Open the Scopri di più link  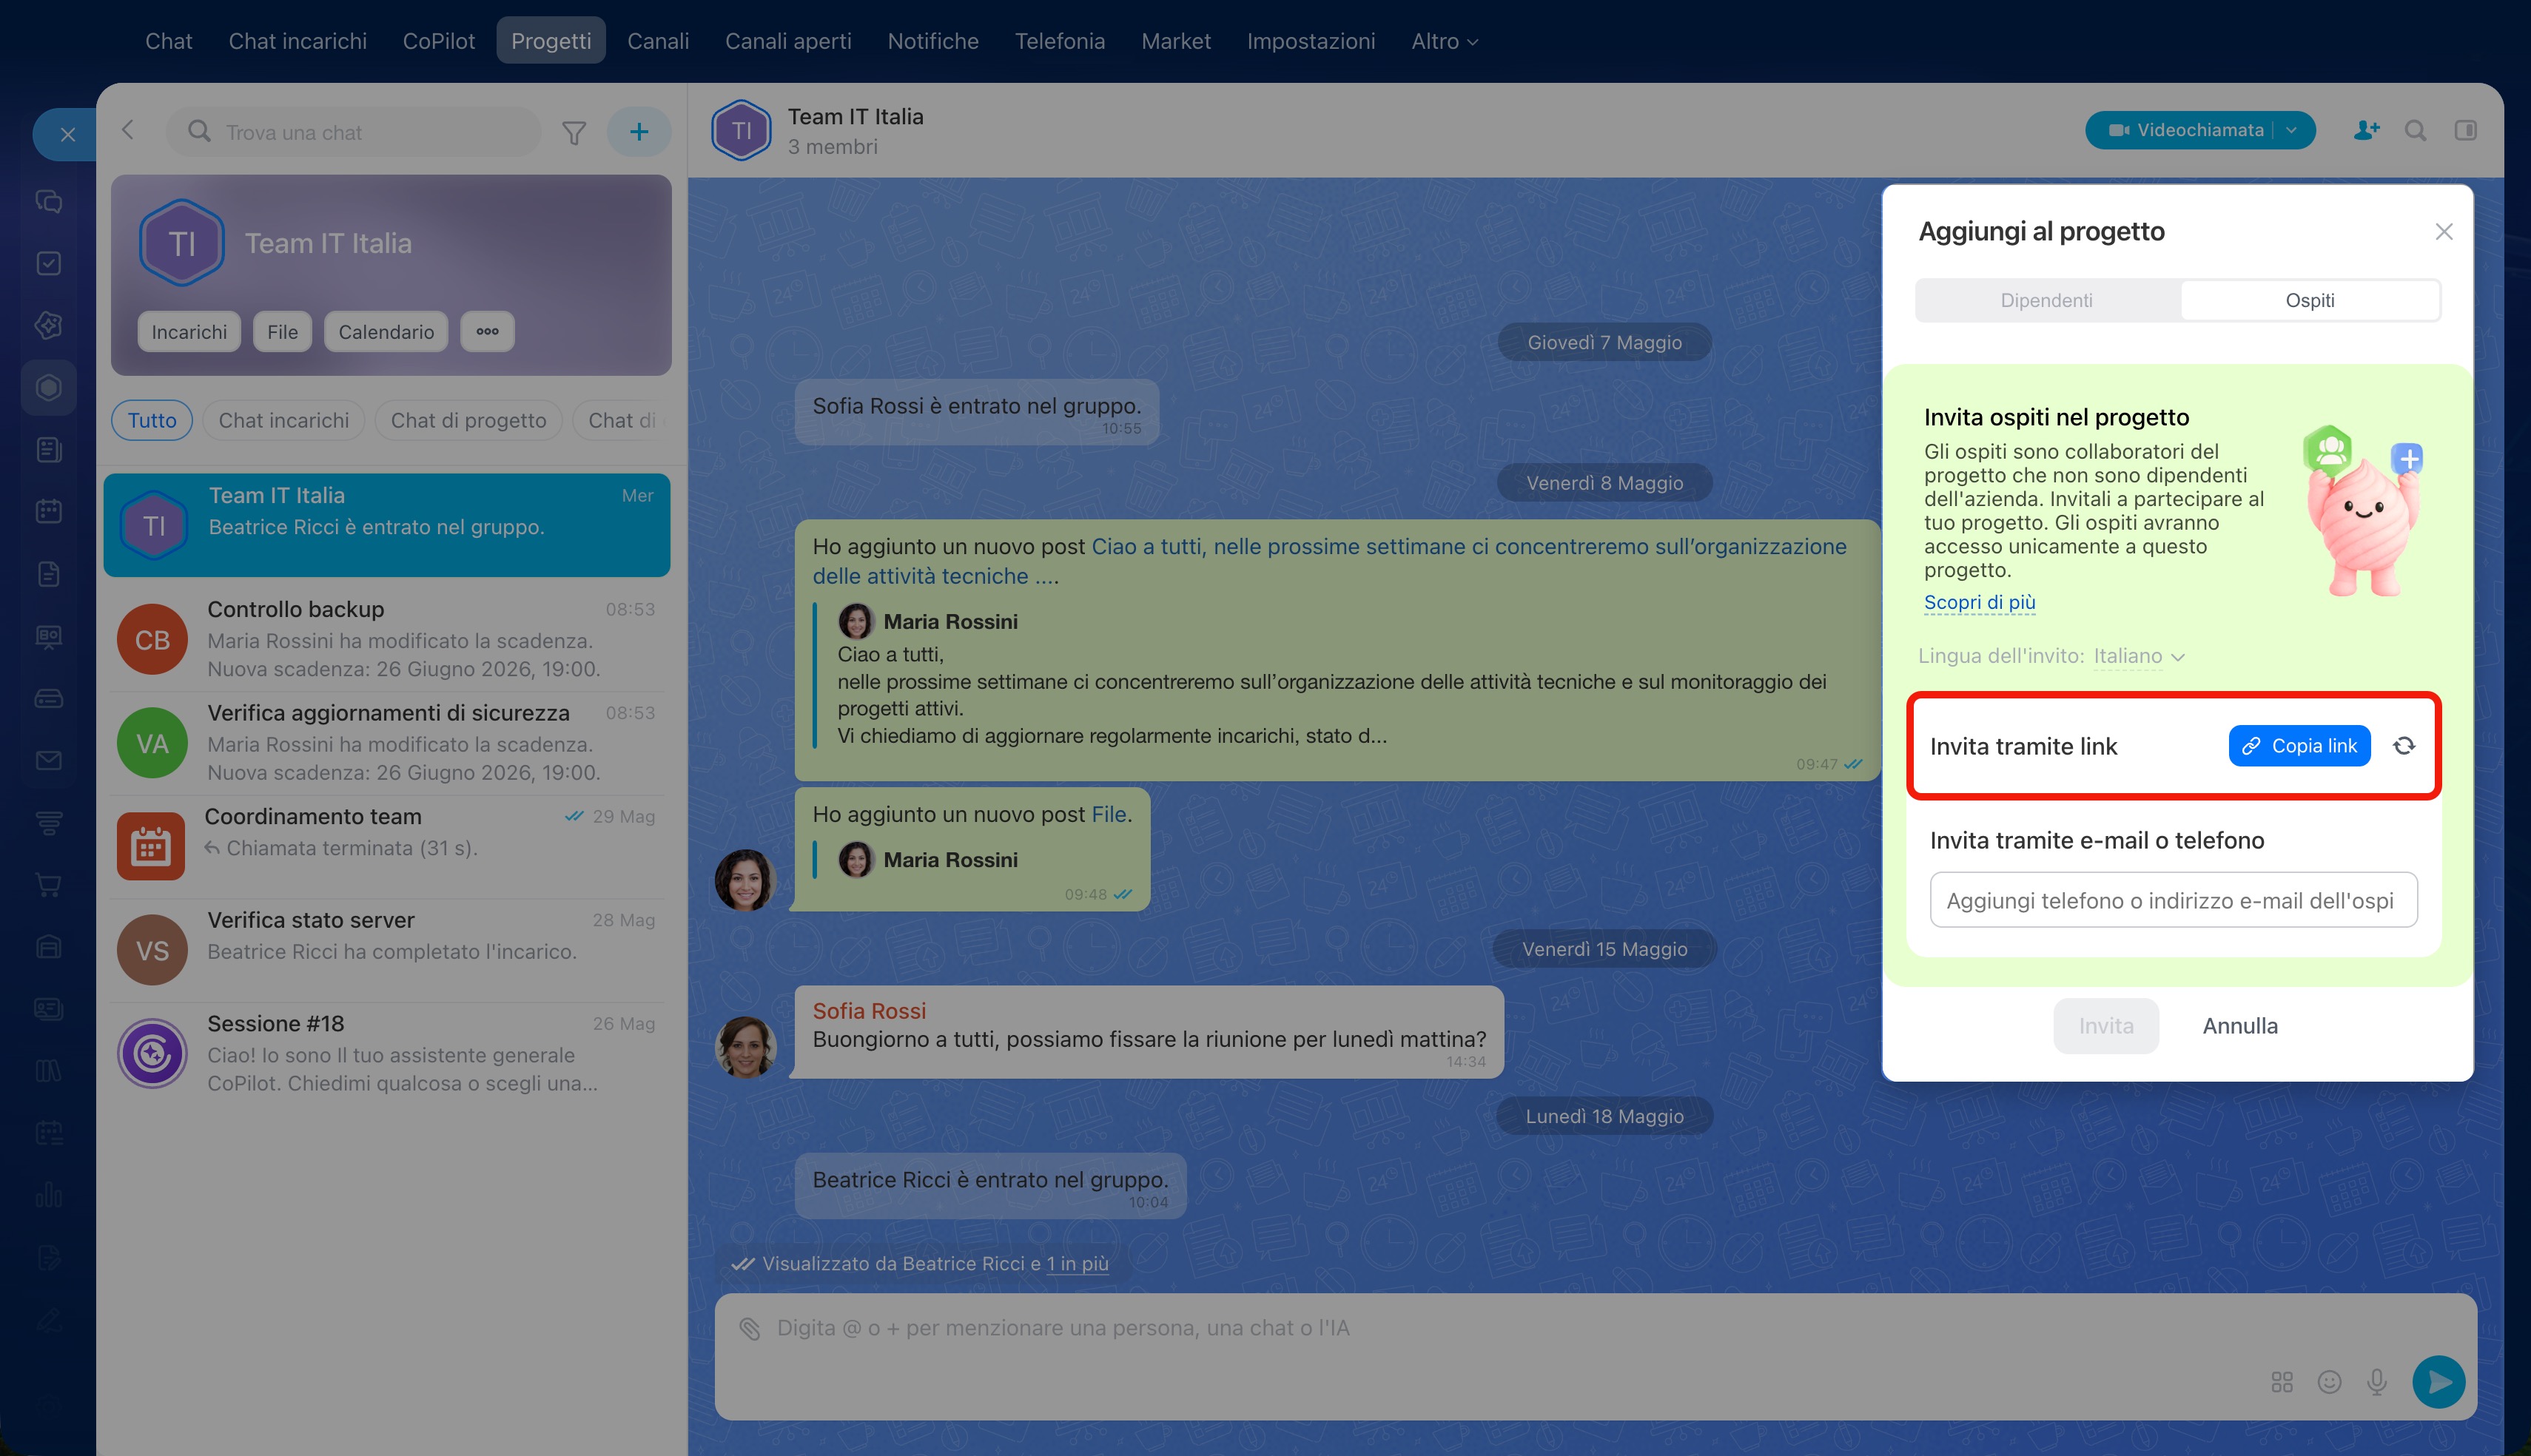1980,602
